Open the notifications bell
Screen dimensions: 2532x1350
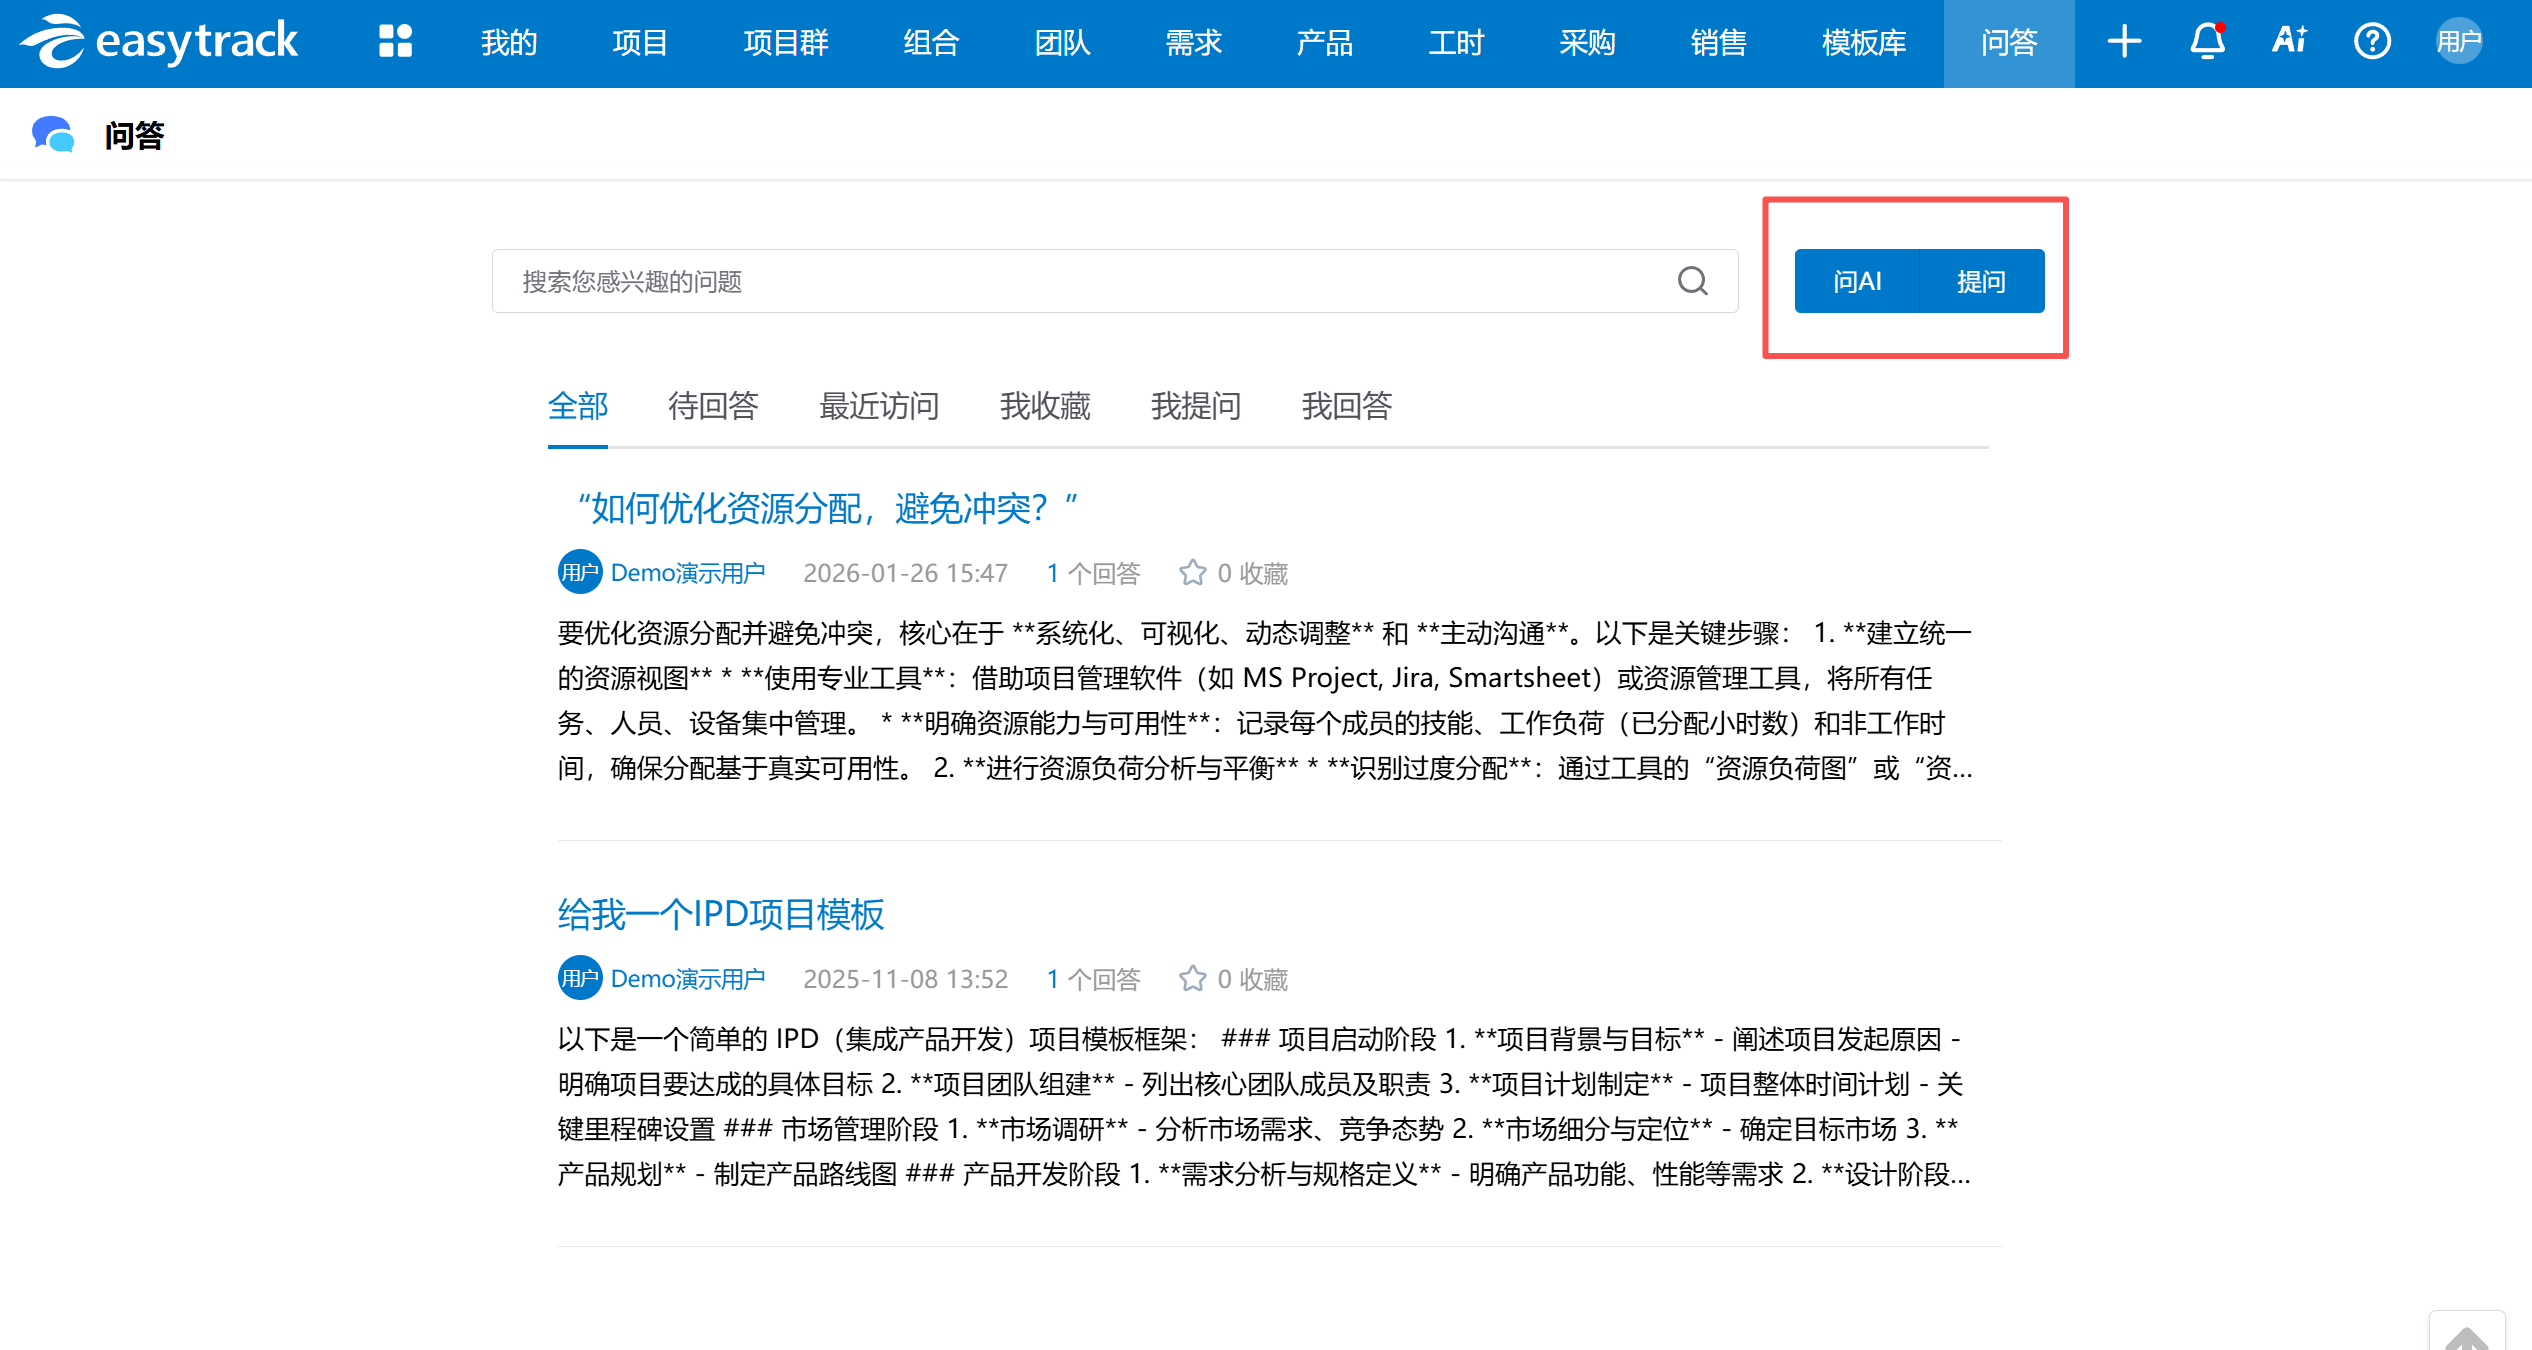coord(2207,42)
